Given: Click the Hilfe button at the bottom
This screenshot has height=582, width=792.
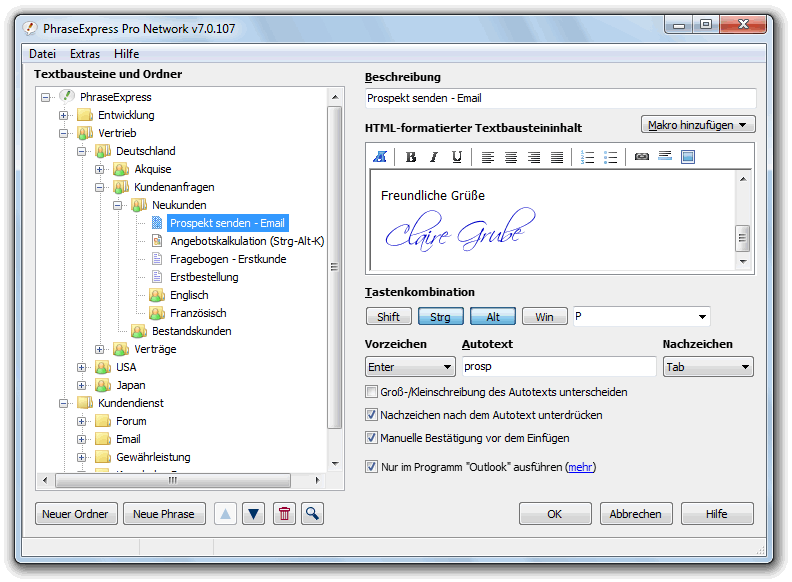Looking at the screenshot, I should [x=717, y=514].
